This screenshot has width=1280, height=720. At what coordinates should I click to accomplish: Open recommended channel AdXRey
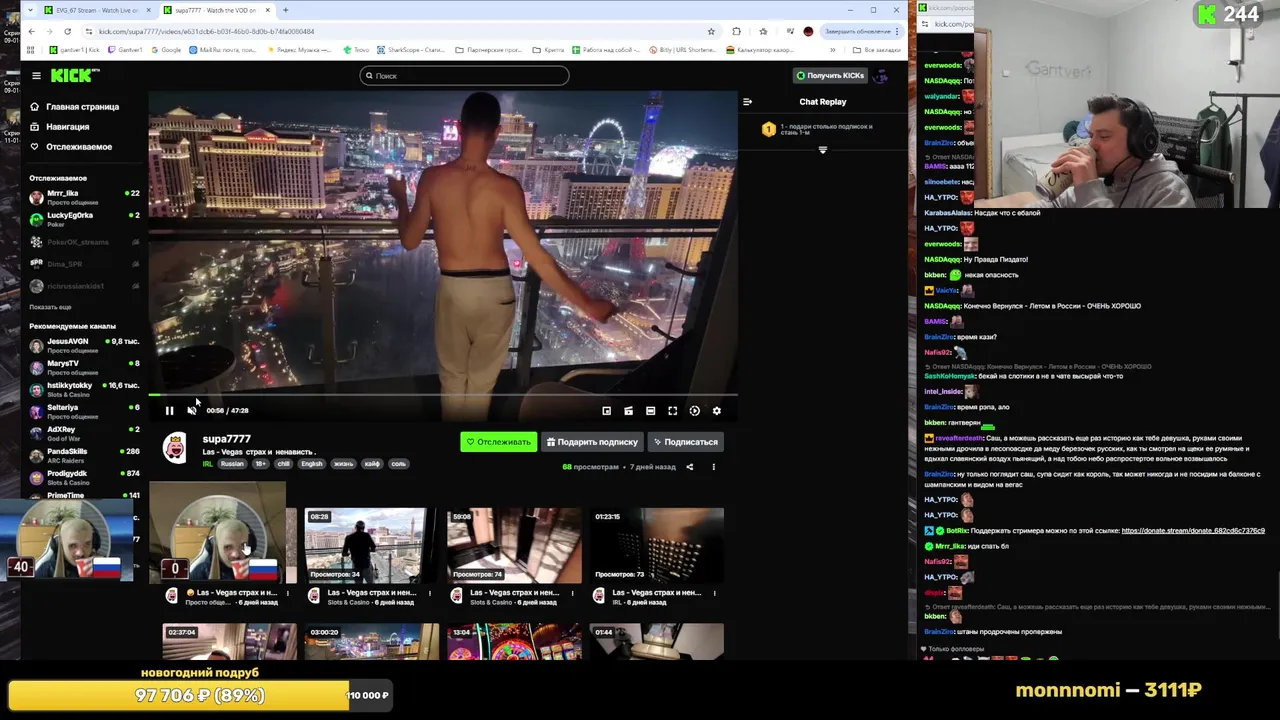[84, 433]
